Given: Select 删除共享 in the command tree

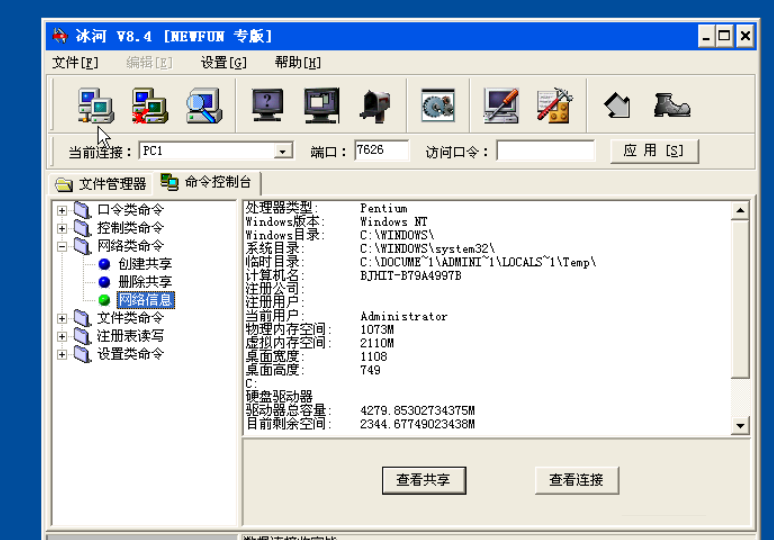Looking at the screenshot, I should (145, 282).
